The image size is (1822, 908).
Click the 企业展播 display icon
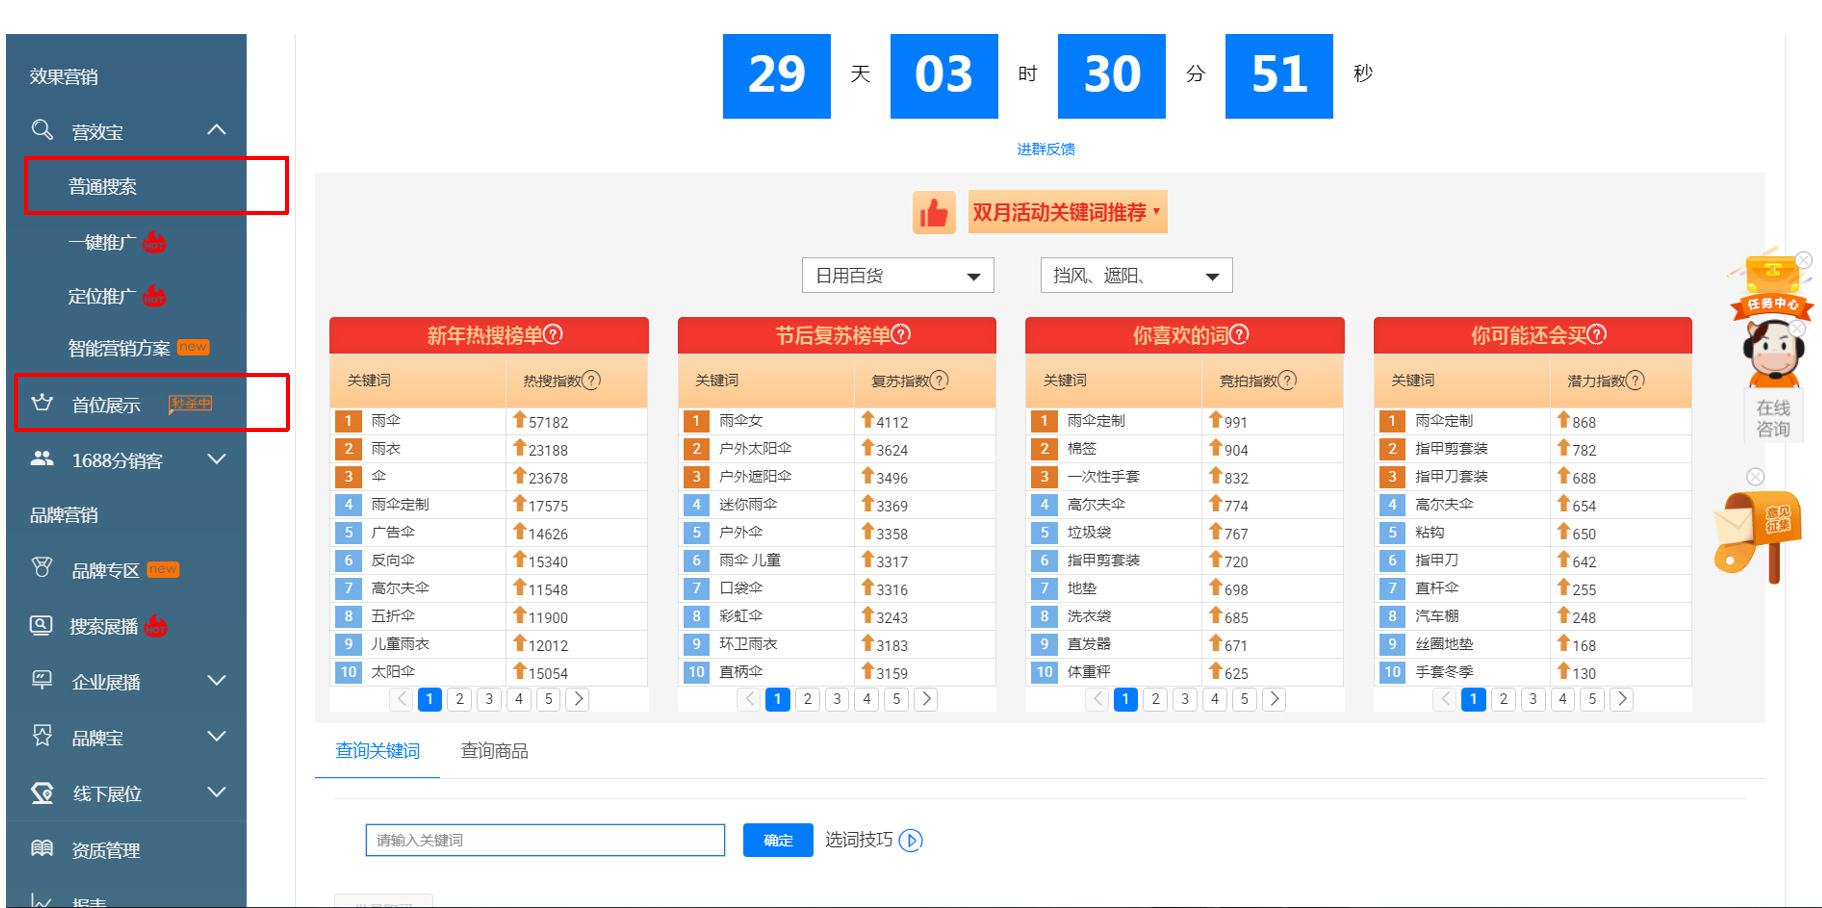pyautogui.click(x=41, y=681)
